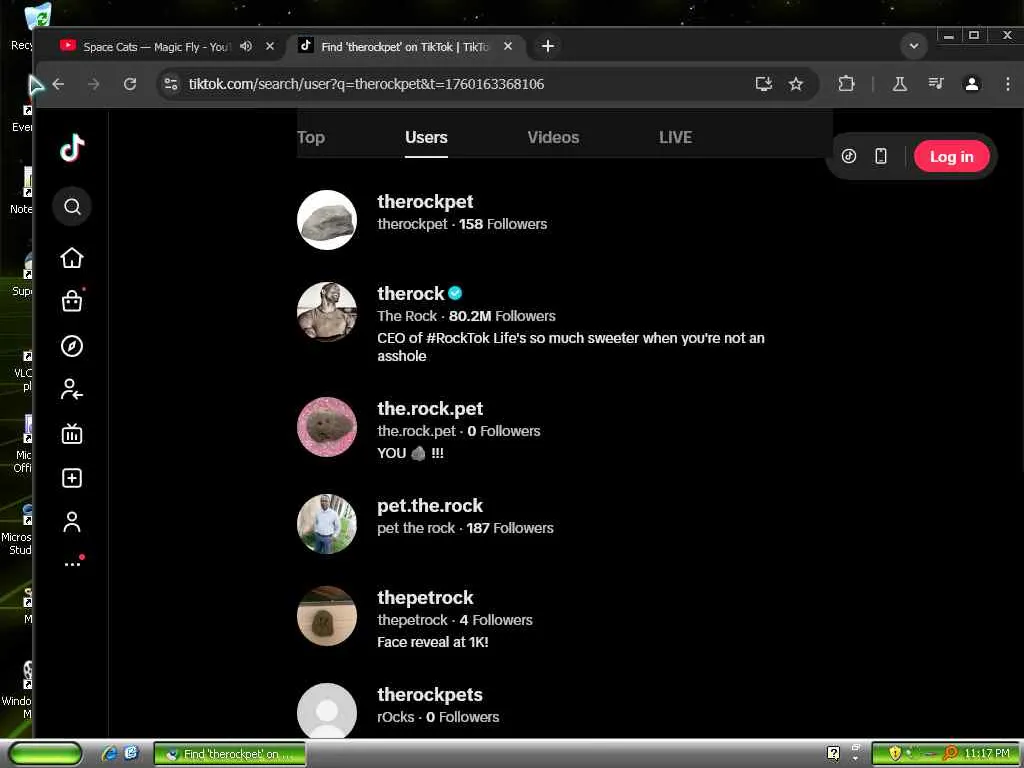Open thepetrock user profile name

coord(425,598)
